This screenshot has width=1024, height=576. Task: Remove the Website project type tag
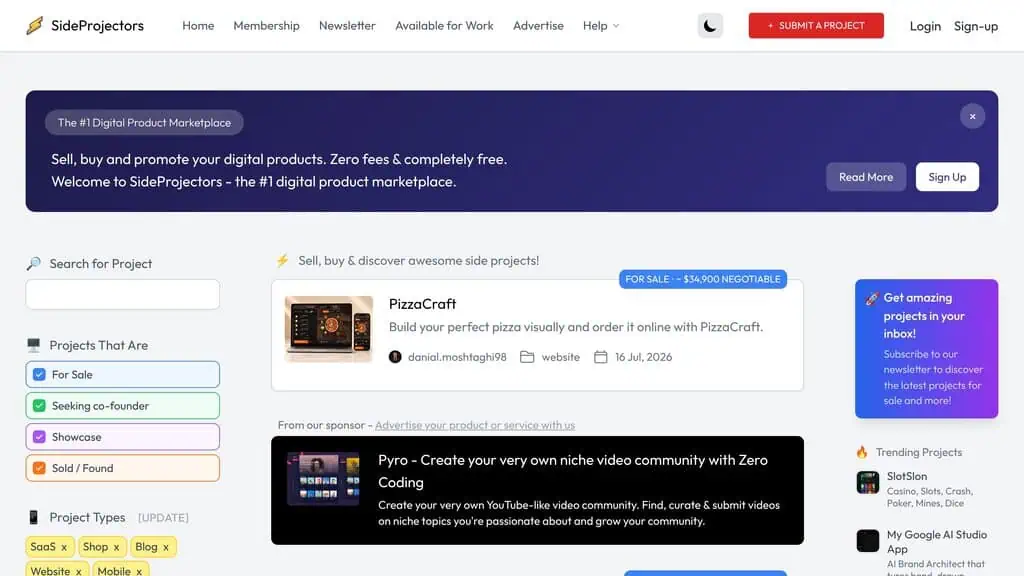(78, 571)
